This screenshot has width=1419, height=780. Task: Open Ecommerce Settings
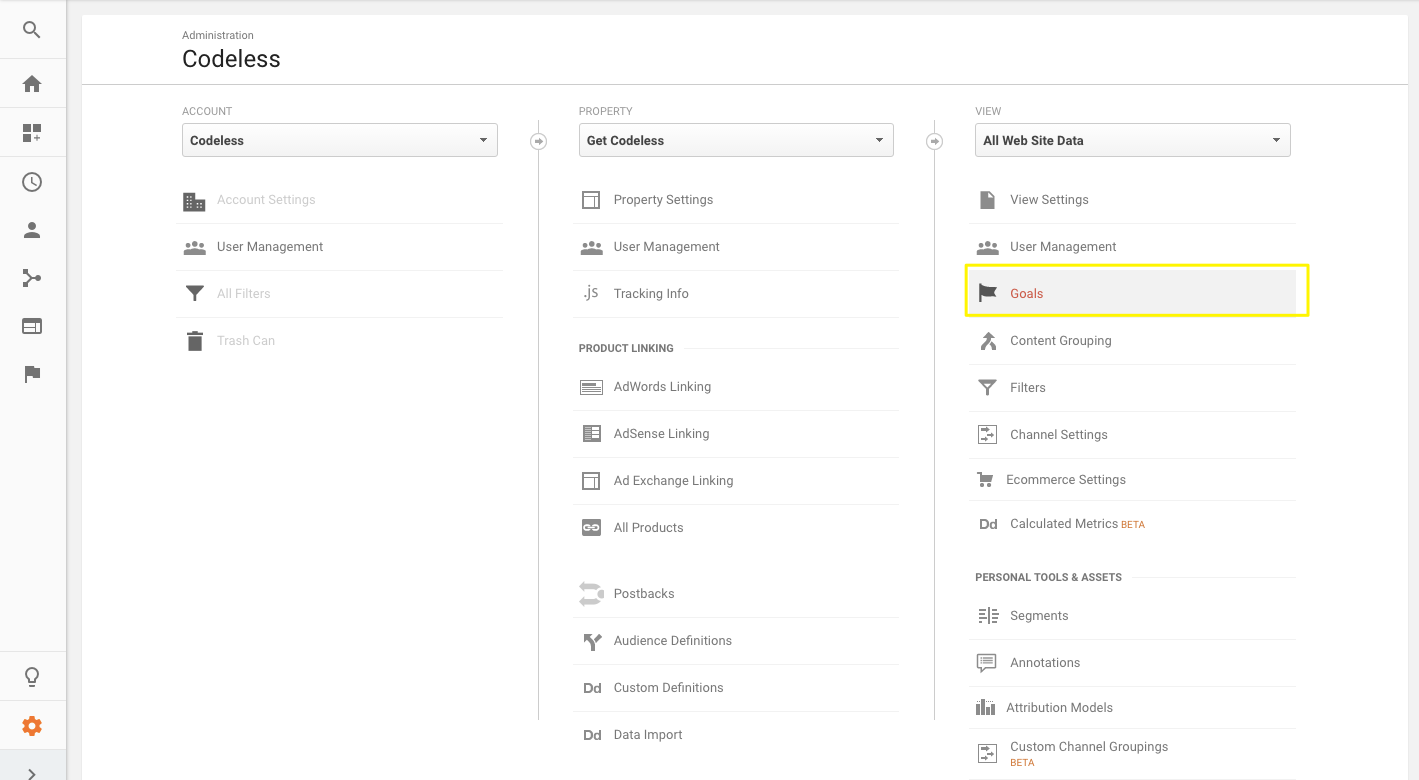click(1065, 480)
